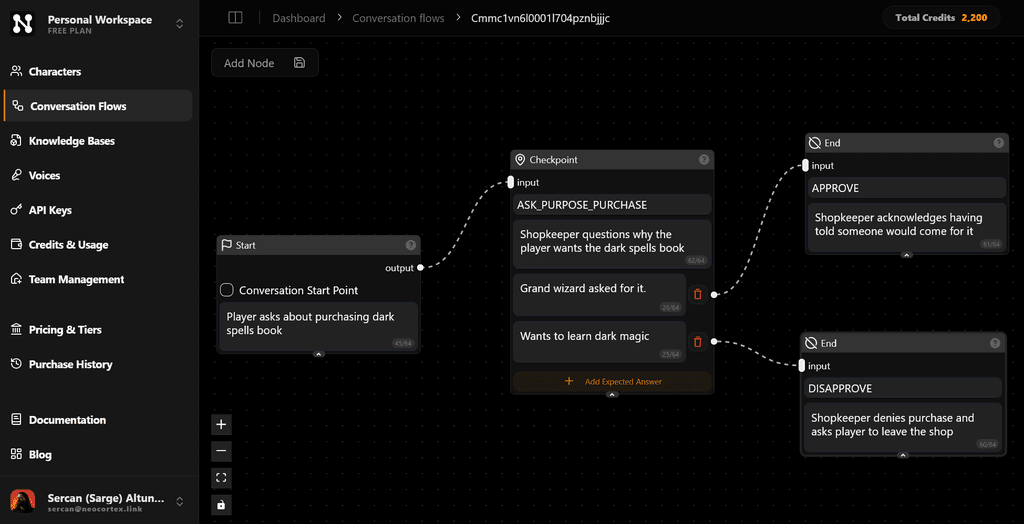Collapse the APPROVE End node
The image size is (1024, 524).
(906, 255)
